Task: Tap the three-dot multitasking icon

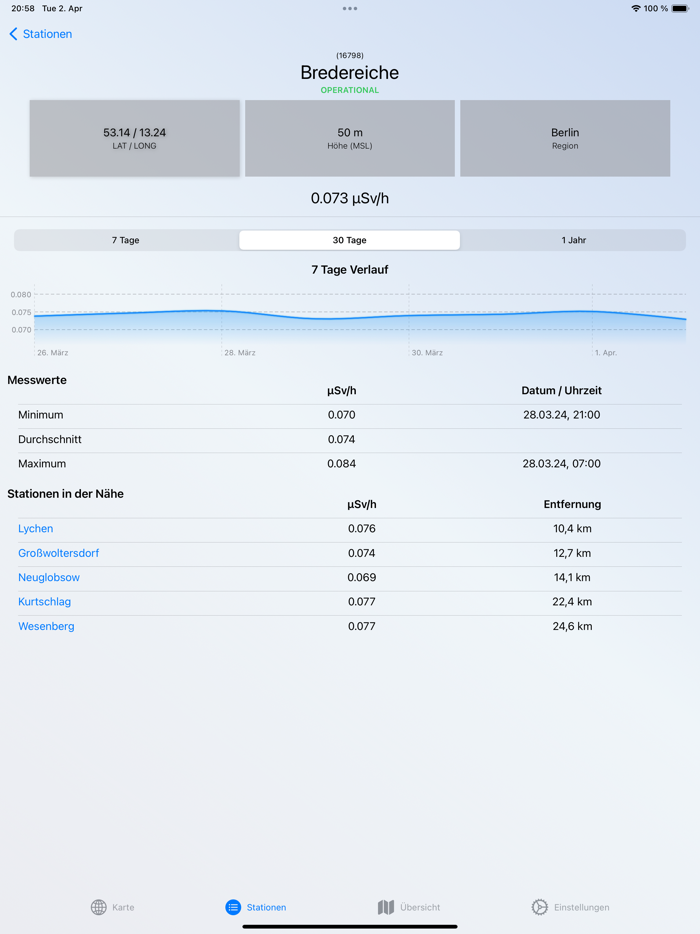Action: [350, 8]
